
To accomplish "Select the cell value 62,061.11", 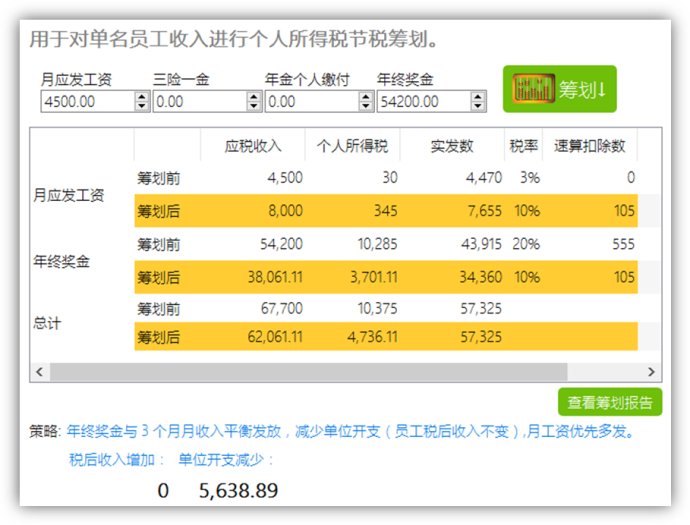I will (x=275, y=337).
